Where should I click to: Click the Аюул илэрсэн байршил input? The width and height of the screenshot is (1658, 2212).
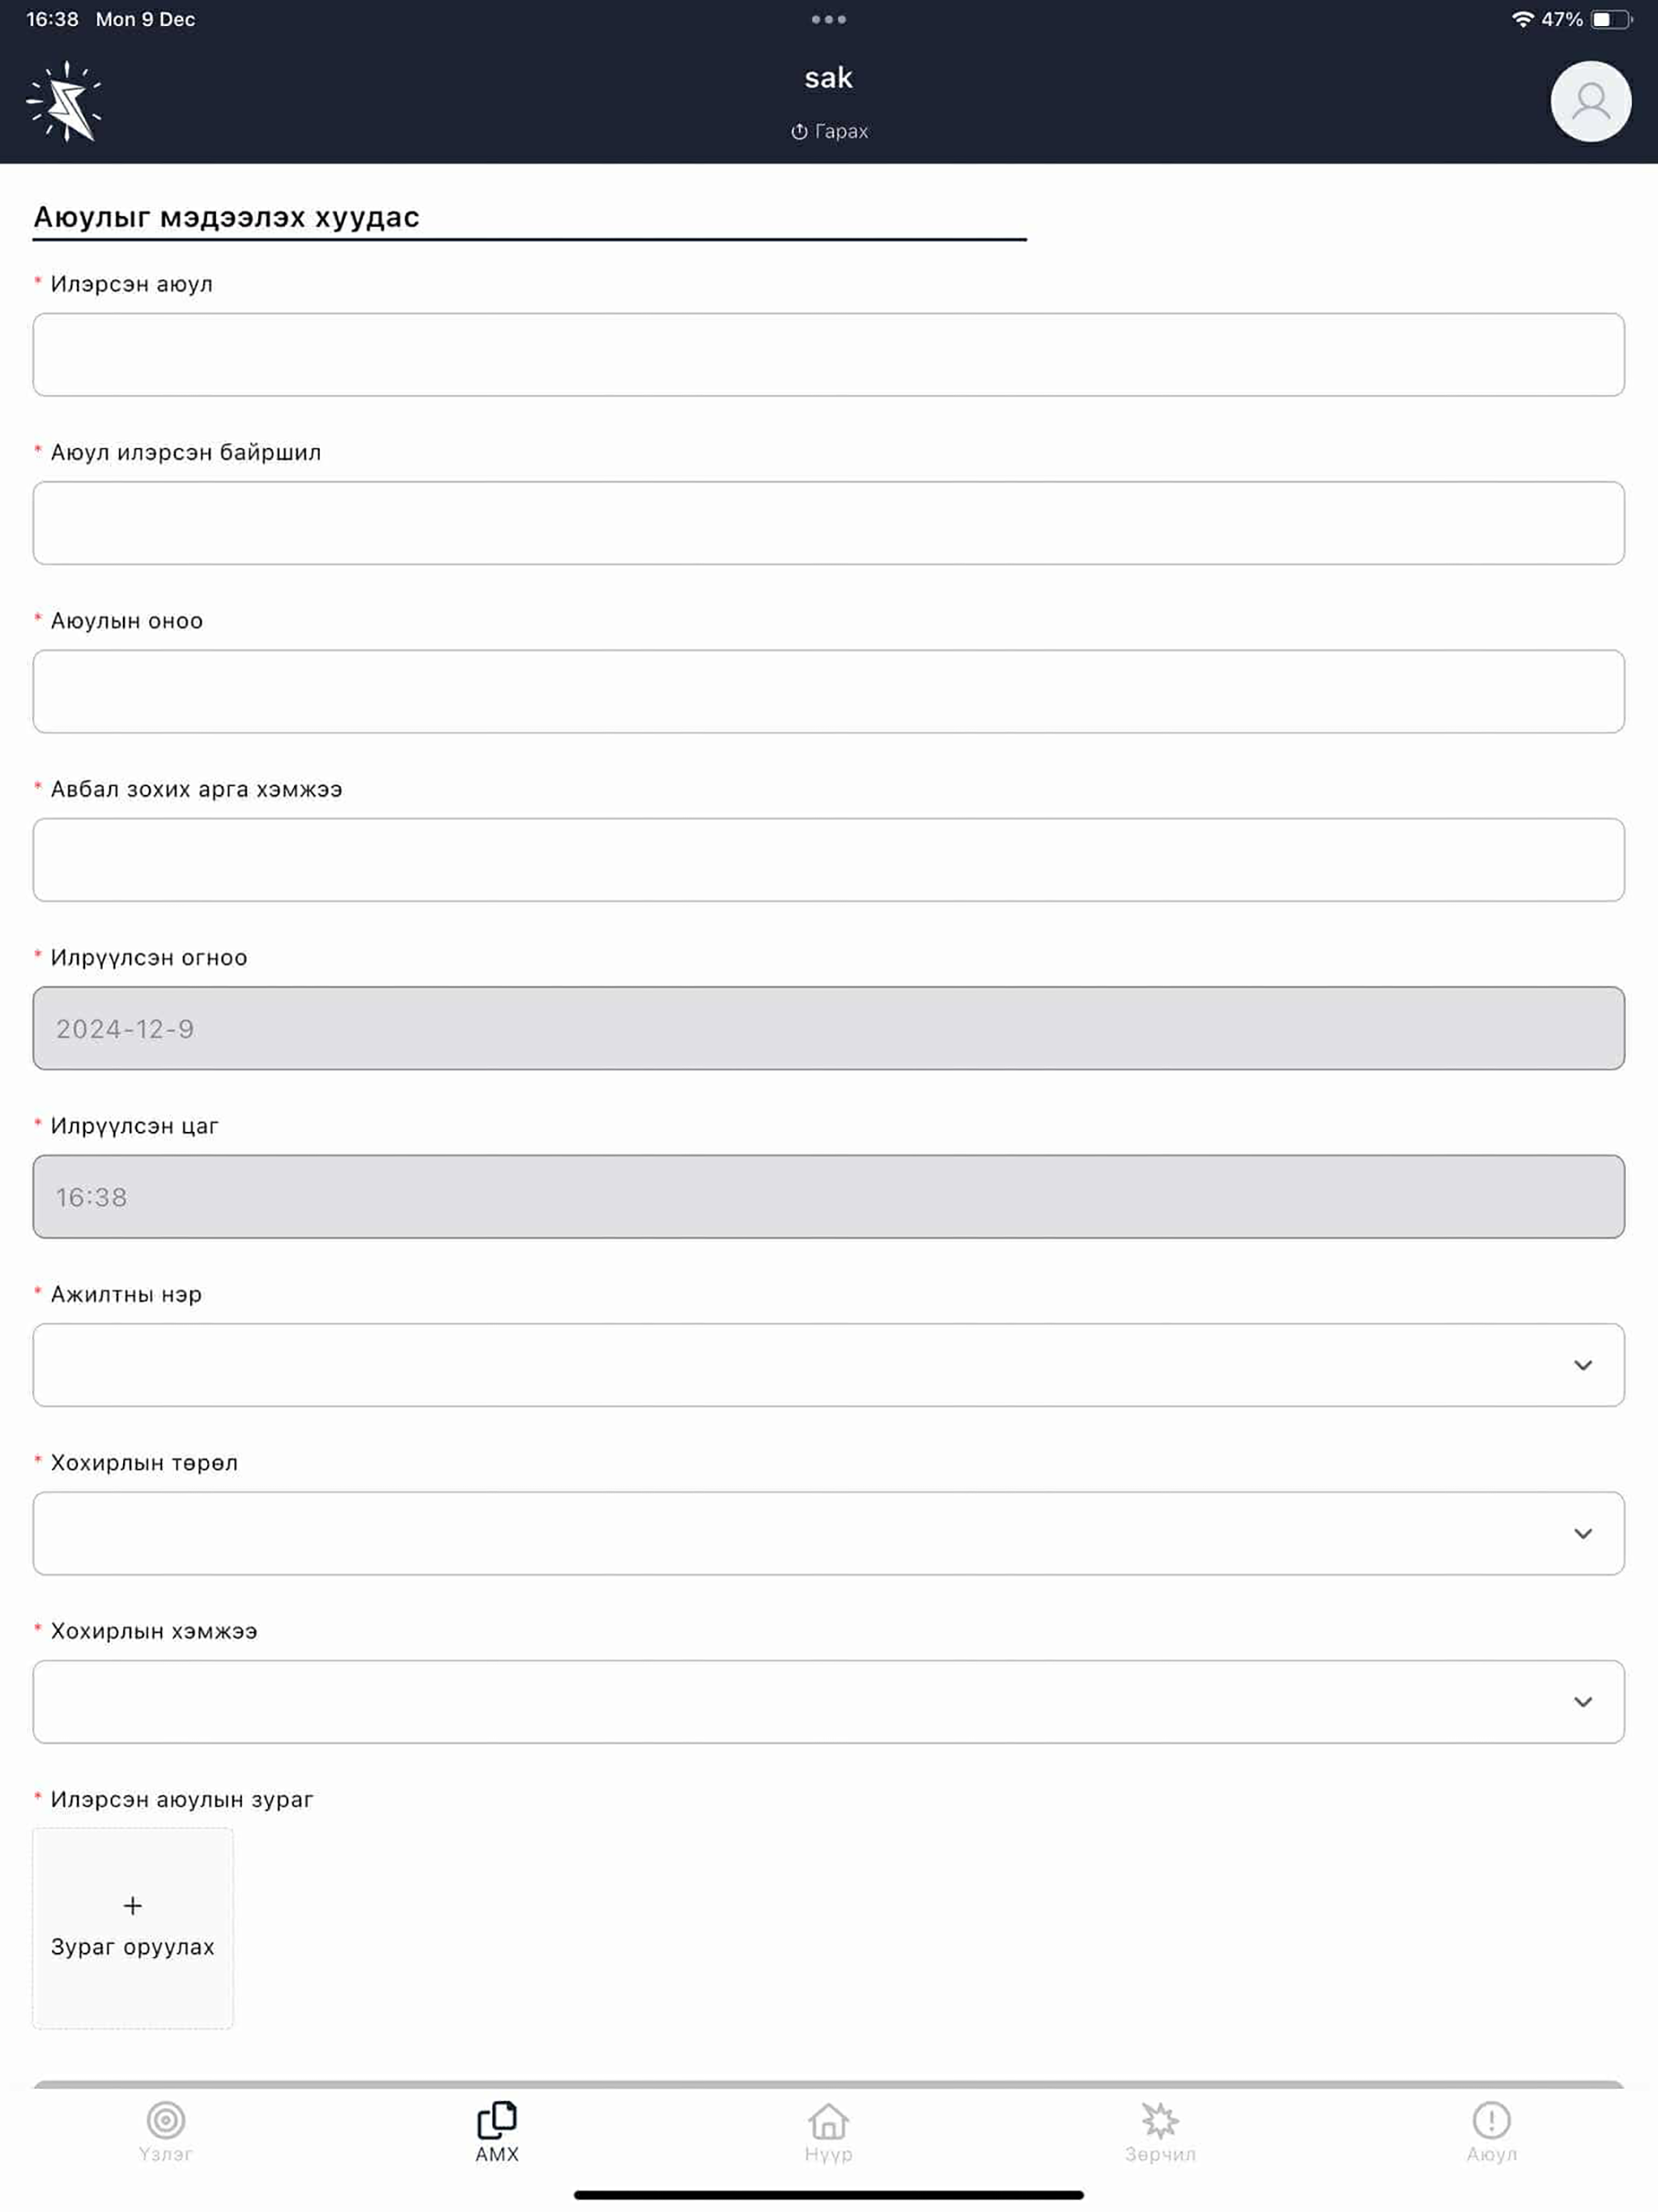pyautogui.click(x=828, y=523)
